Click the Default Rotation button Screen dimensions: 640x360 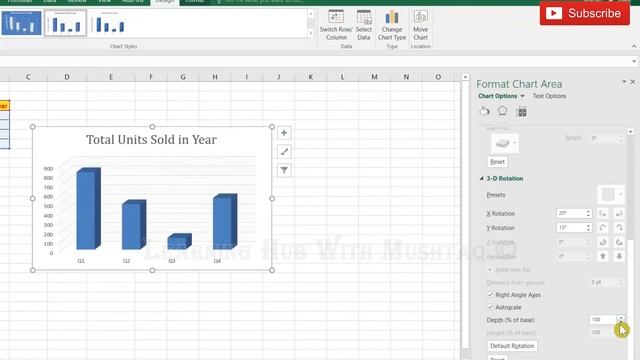pyautogui.click(x=512, y=346)
